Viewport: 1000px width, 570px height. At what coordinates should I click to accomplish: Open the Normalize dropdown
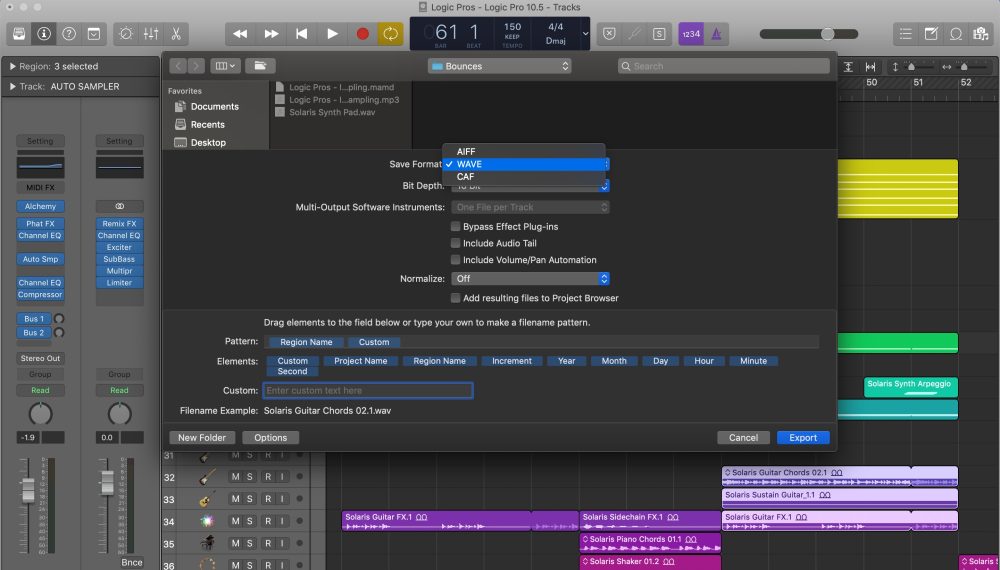click(x=530, y=279)
